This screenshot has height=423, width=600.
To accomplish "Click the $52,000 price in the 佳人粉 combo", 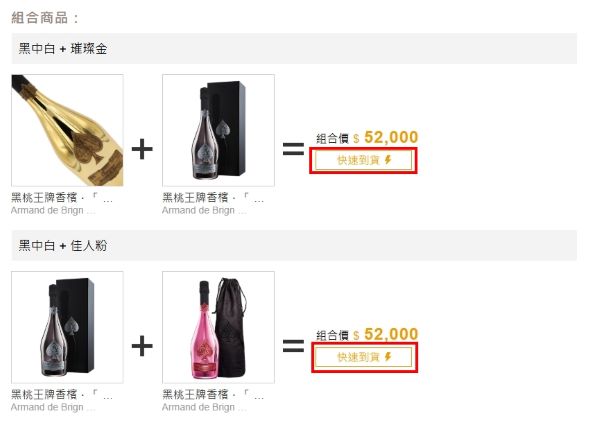I will [386, 334].
